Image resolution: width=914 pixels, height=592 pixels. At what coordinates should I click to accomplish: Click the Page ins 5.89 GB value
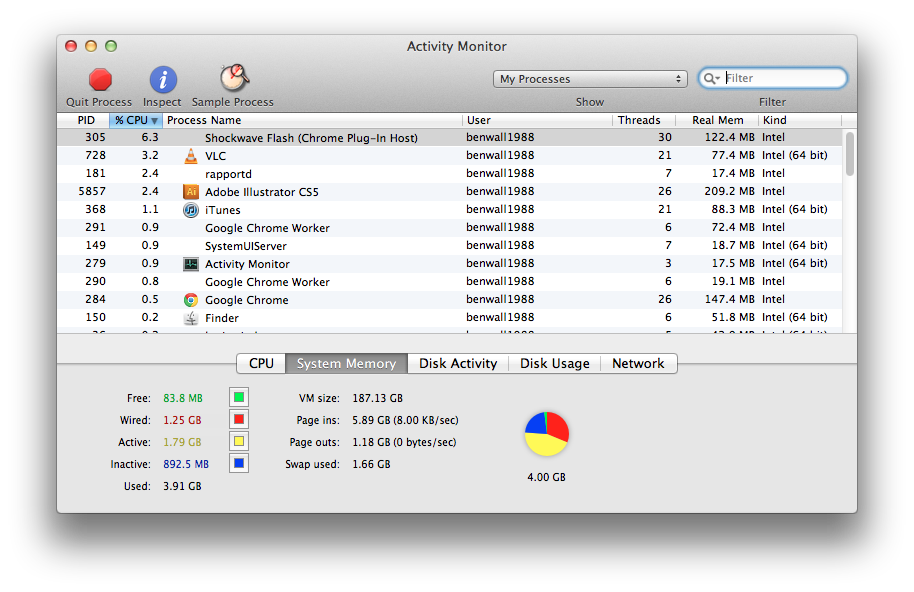pos(405,420)
